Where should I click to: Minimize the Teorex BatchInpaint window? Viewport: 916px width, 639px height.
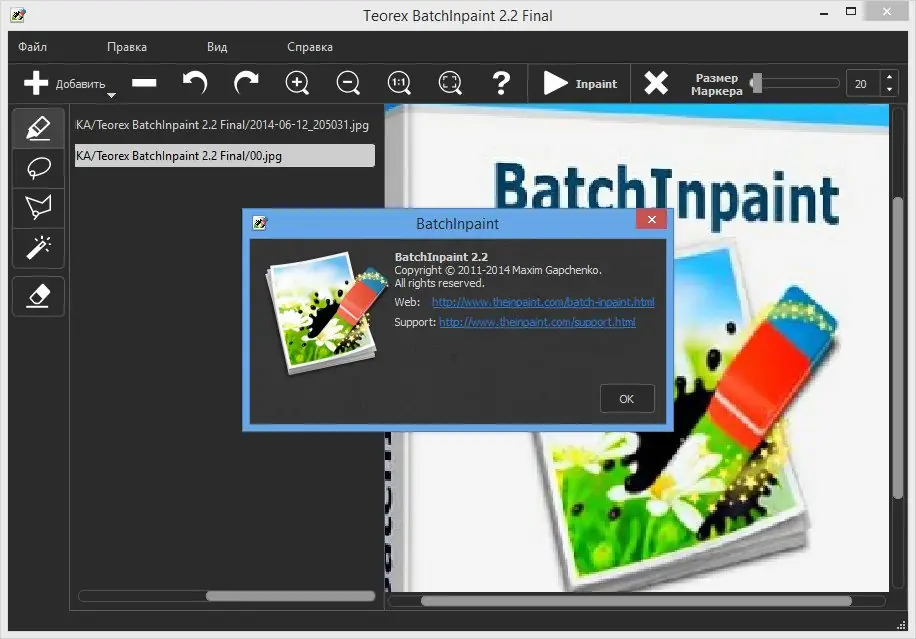[x=824, y=13]
